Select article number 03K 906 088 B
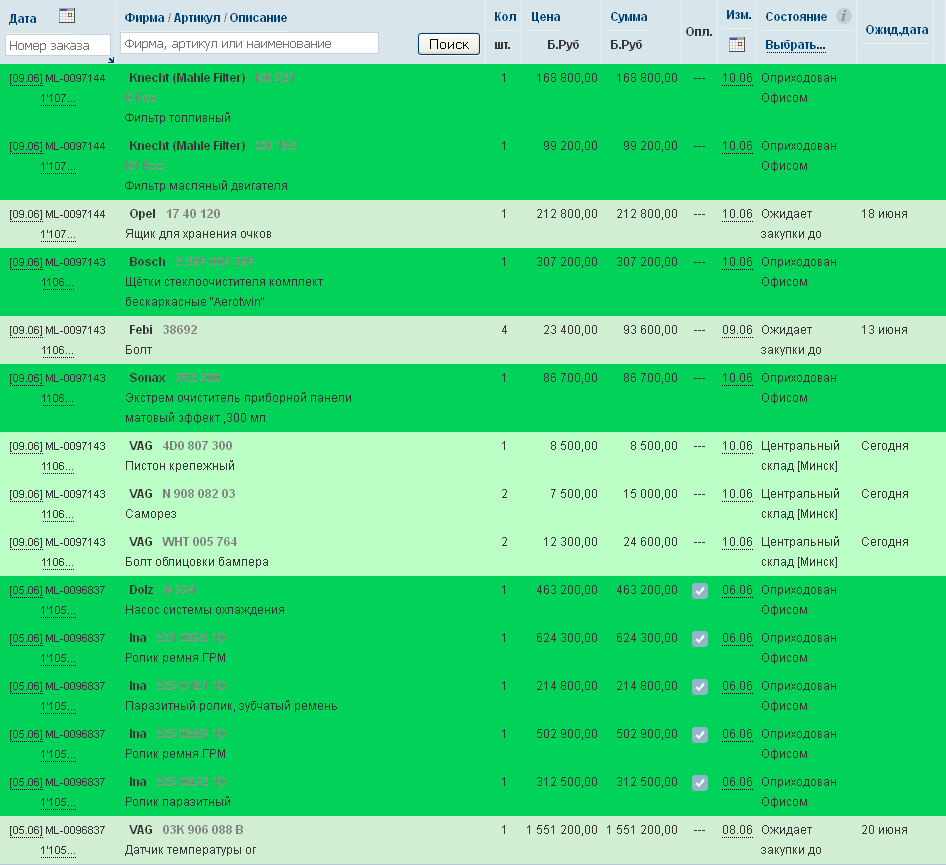 tap(203, 829)
